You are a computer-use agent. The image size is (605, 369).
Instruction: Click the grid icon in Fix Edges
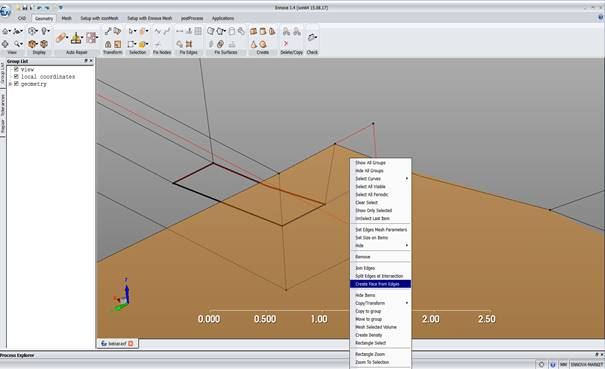[198, 31]
